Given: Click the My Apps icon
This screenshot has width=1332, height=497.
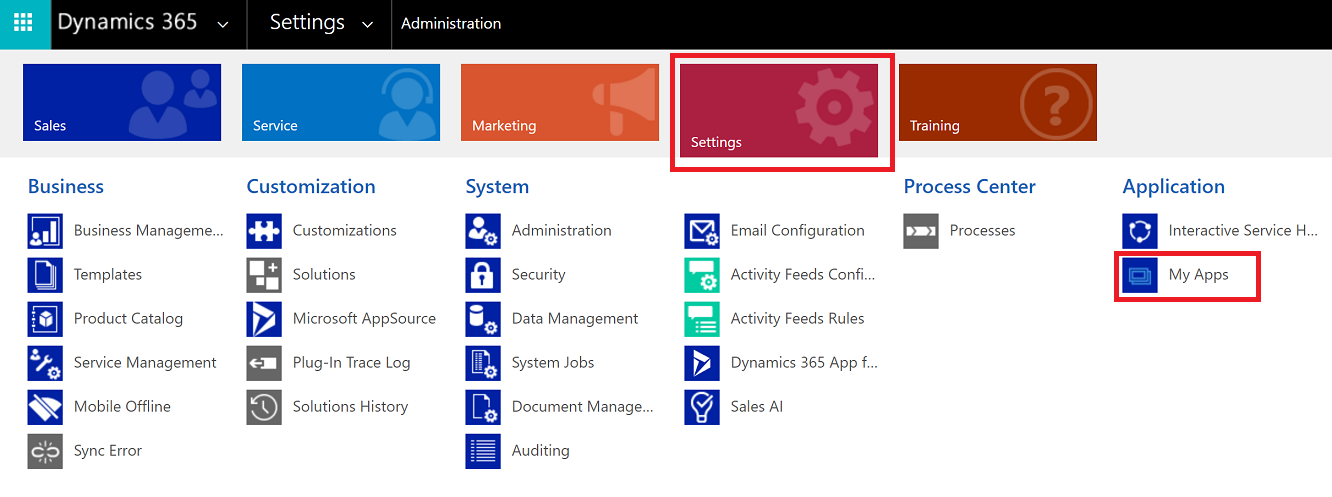Looking at the screenshot, I should (1140, 275).
